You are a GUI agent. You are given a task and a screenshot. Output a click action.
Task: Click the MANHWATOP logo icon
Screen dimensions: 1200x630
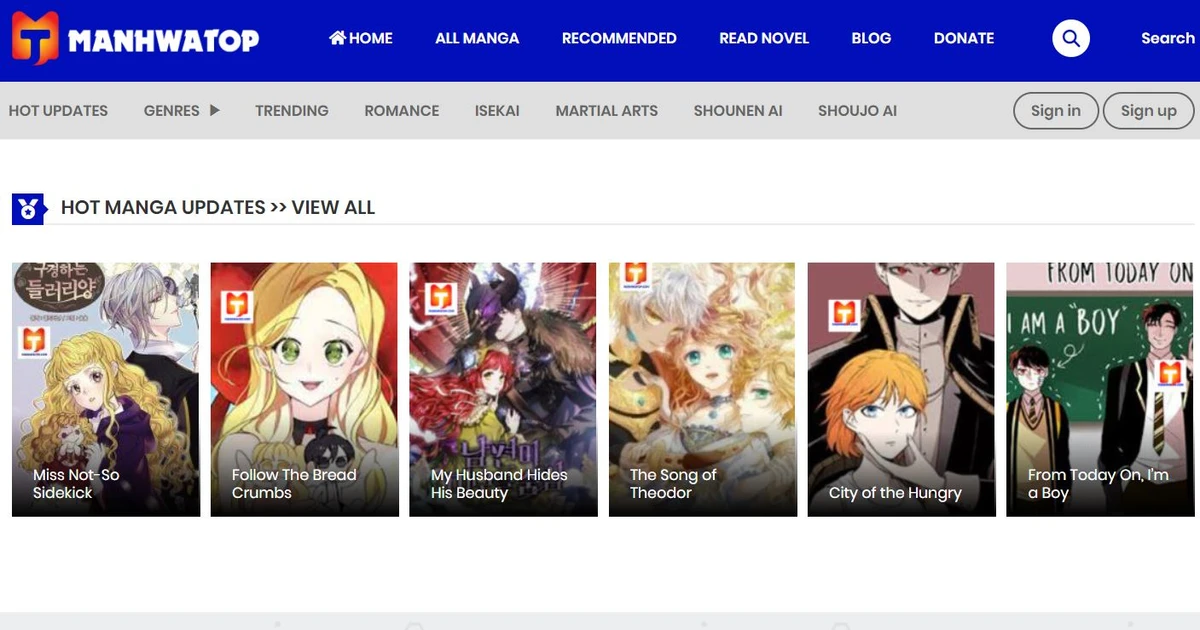coord(33,38)
